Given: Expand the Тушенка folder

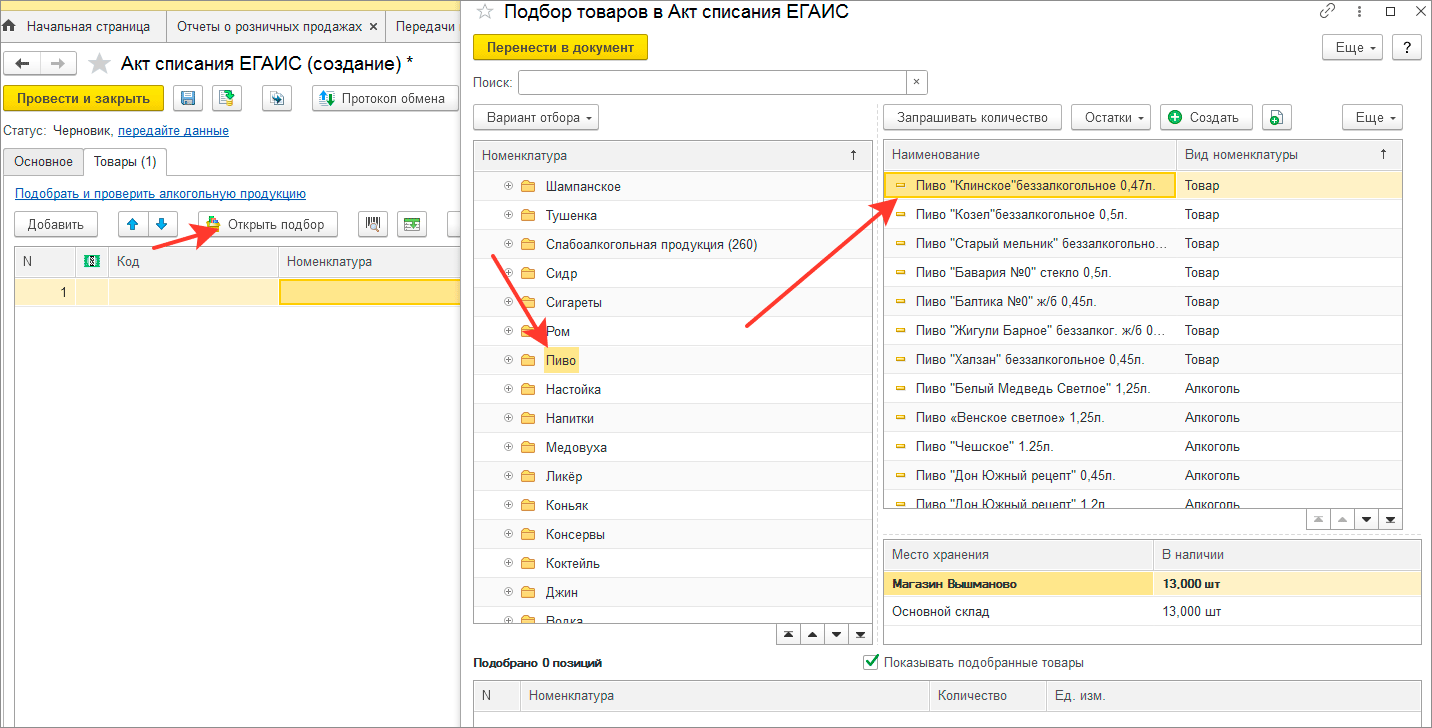Looking at the screenshot, I should (x=508, y=215).
